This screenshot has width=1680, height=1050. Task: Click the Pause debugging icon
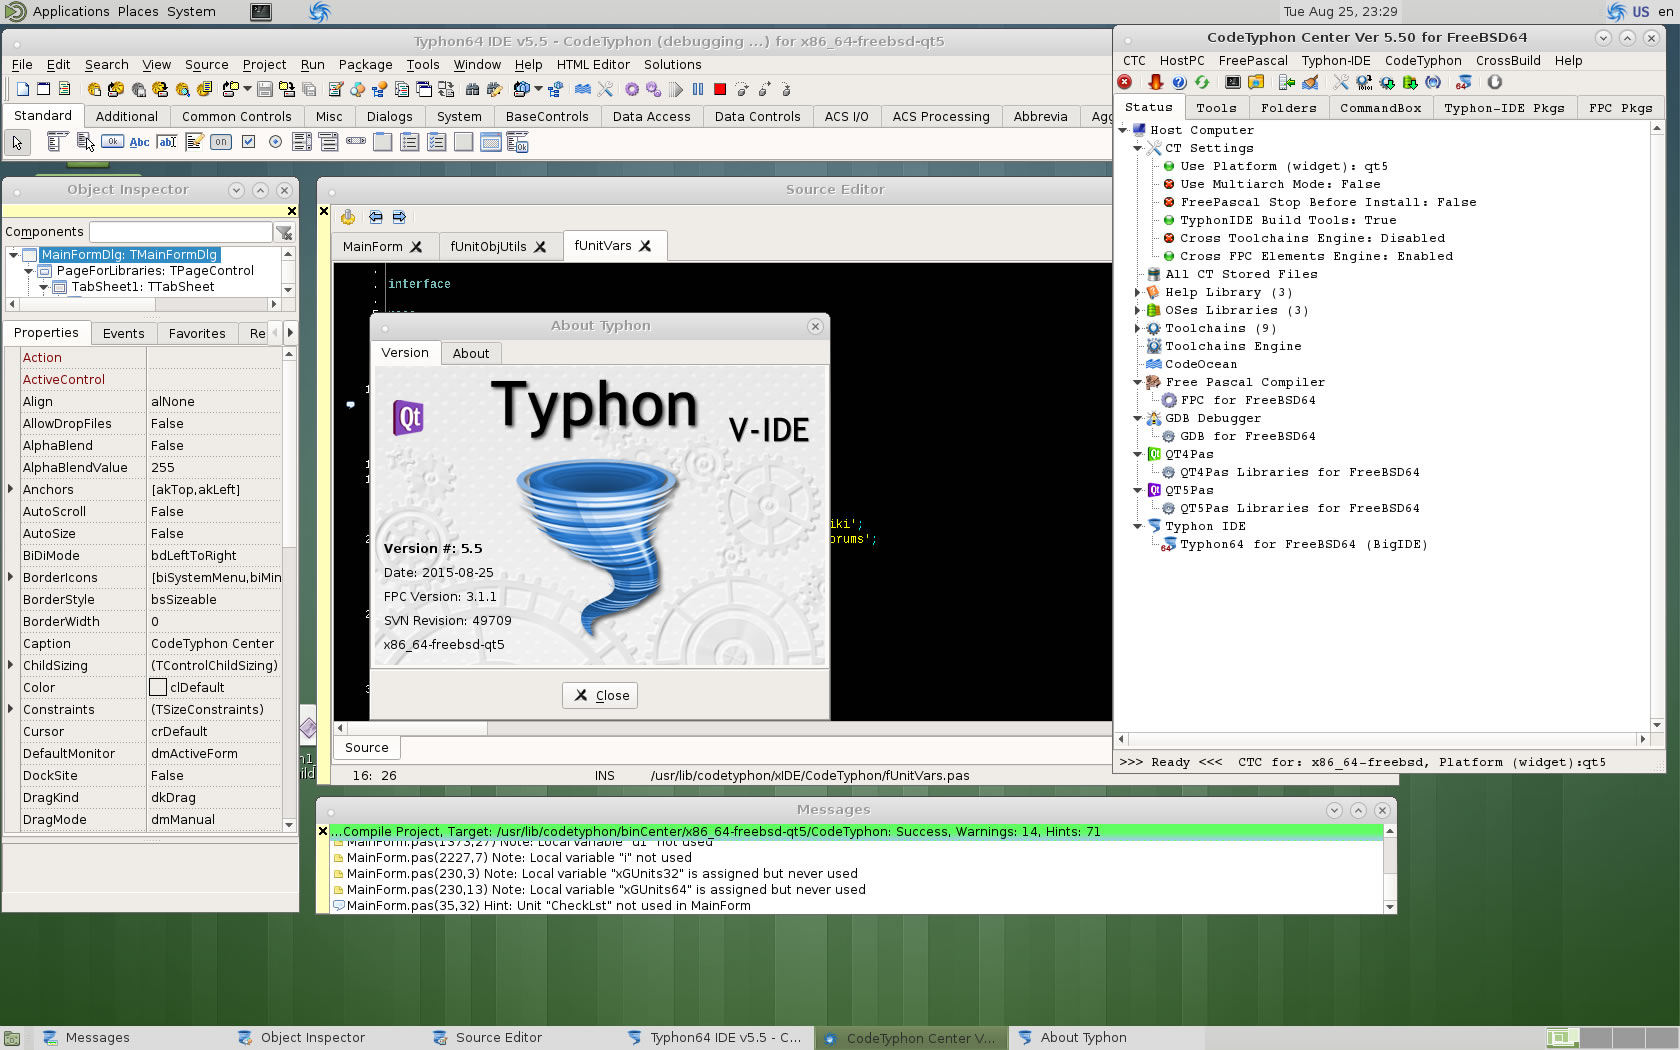pyautogui.click(x=698, y=89)
